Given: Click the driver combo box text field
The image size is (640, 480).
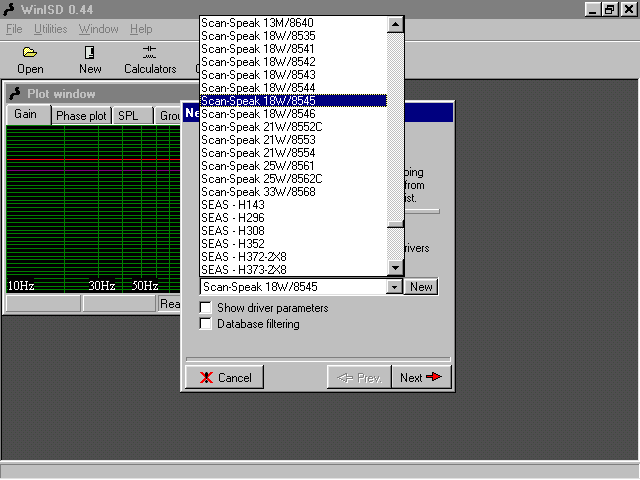Looking at the screenshot, I should [x=293, y=287].
